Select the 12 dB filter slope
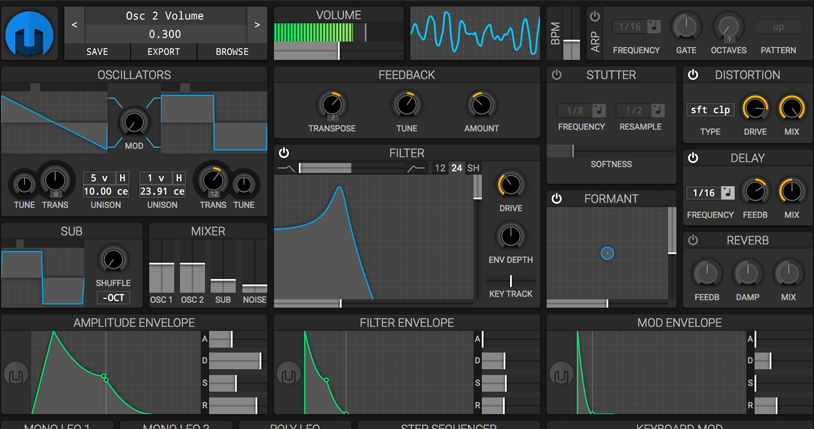 pyautogui.click(x=440, y=169)
